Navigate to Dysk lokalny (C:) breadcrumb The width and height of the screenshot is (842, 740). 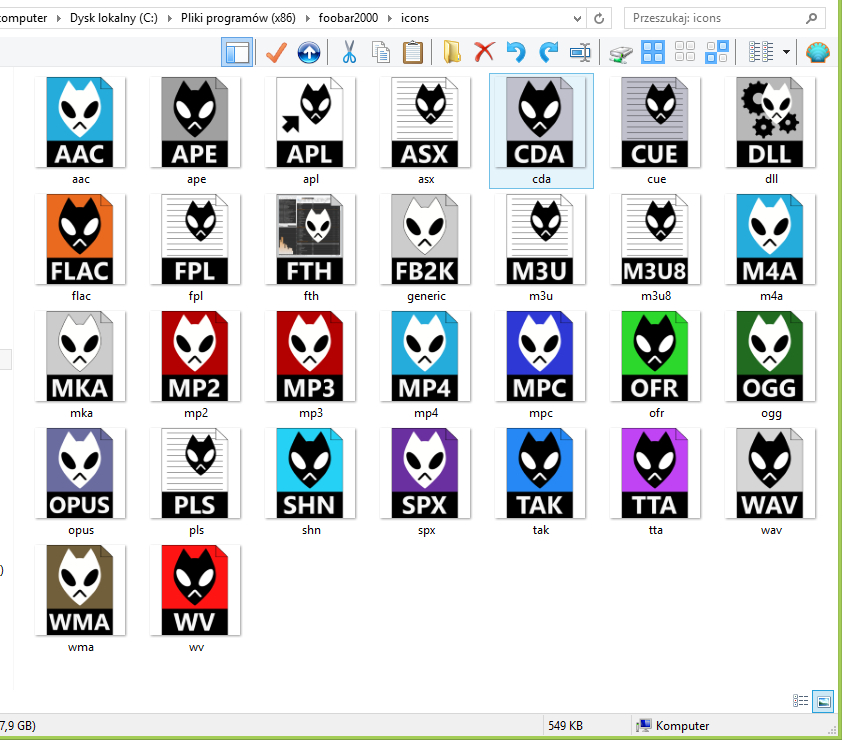[x=114, y=18]
